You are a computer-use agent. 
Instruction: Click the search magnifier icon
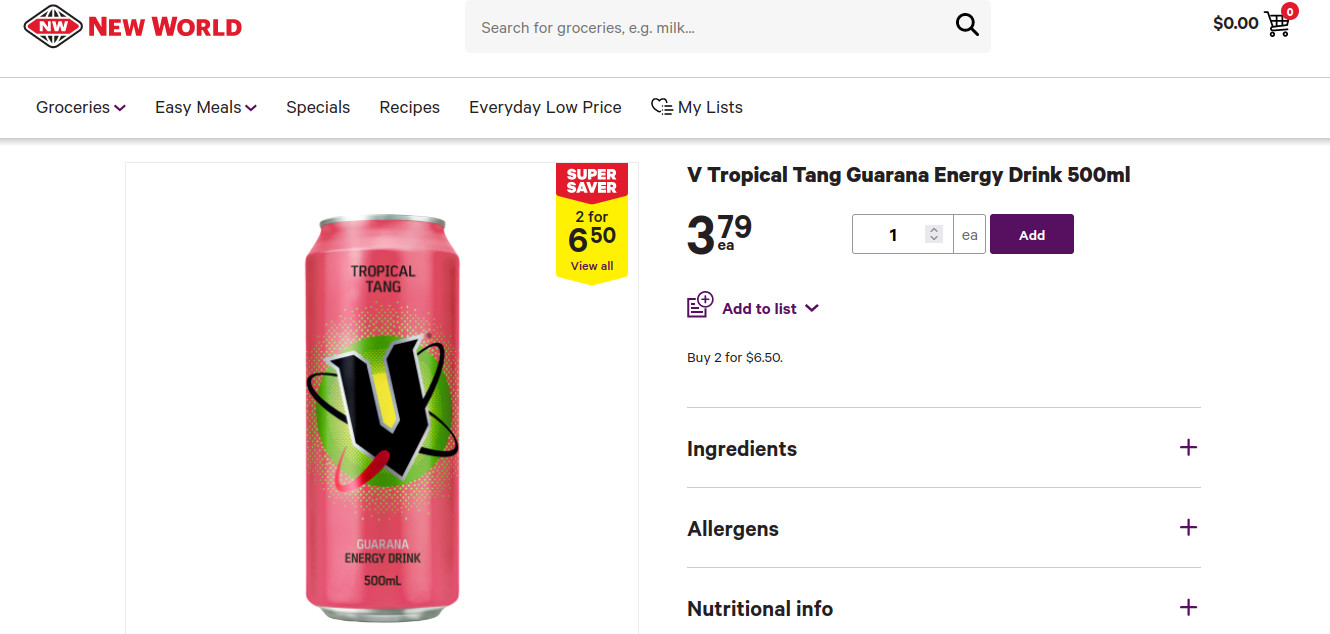pyautogui.click(x=965, y=24)
